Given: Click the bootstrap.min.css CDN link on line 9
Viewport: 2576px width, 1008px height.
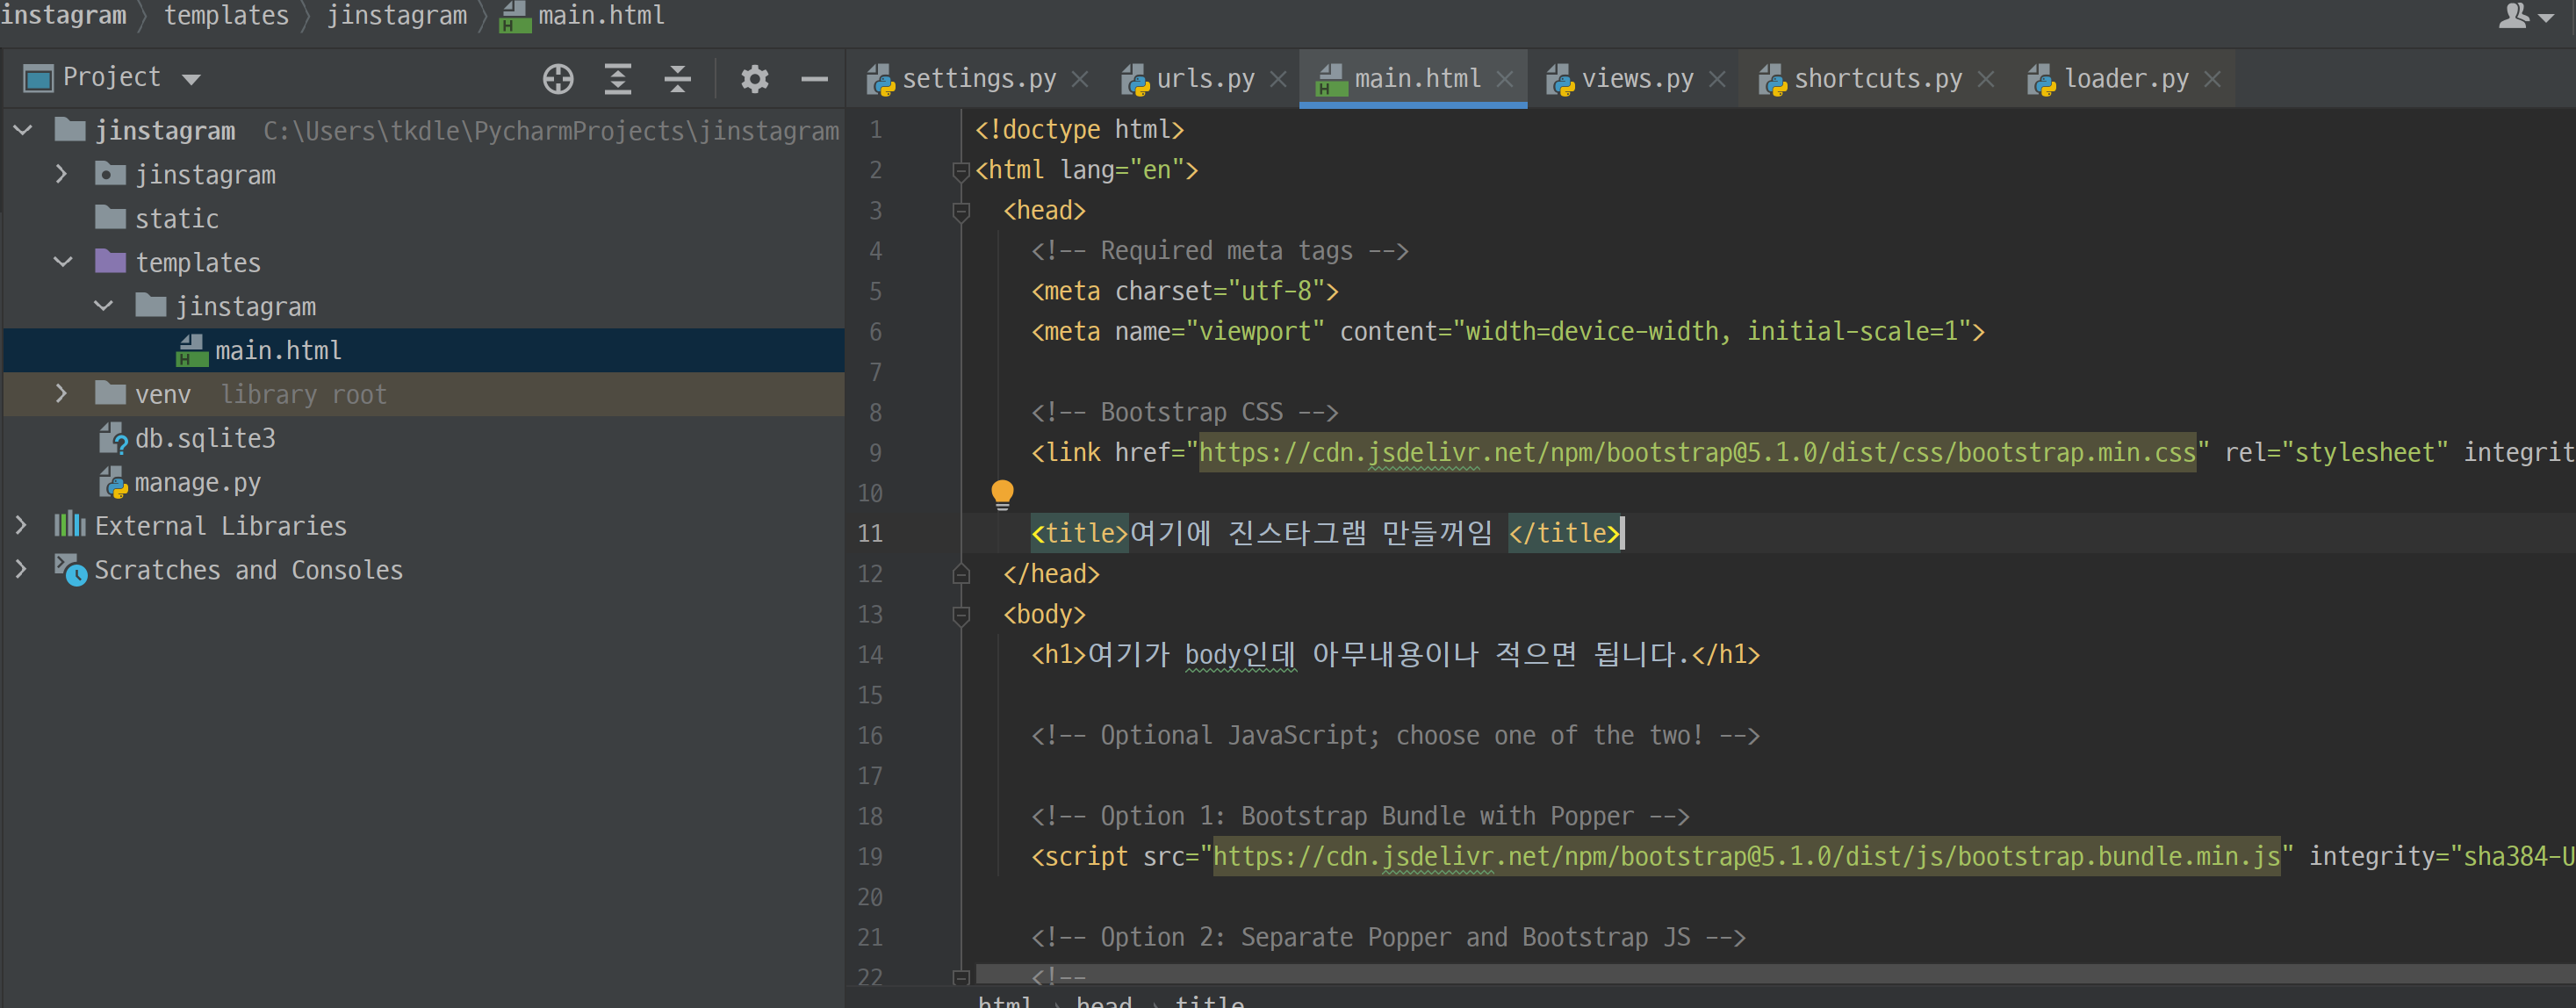Looking at the screenshot, I should point(1697,453).
